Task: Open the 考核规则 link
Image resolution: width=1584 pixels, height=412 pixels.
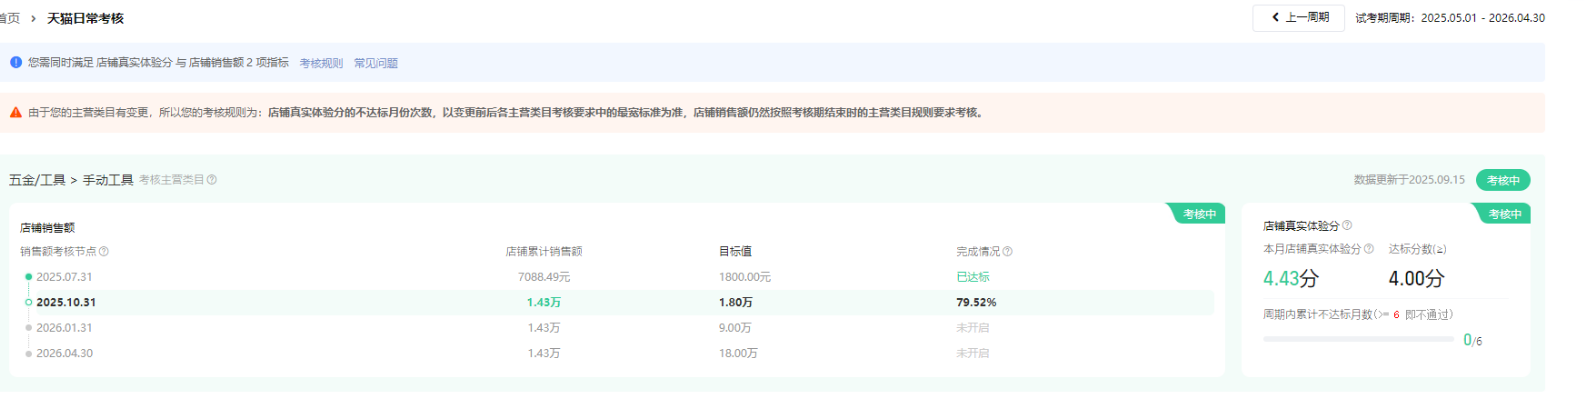Action: tap(321, 63)
